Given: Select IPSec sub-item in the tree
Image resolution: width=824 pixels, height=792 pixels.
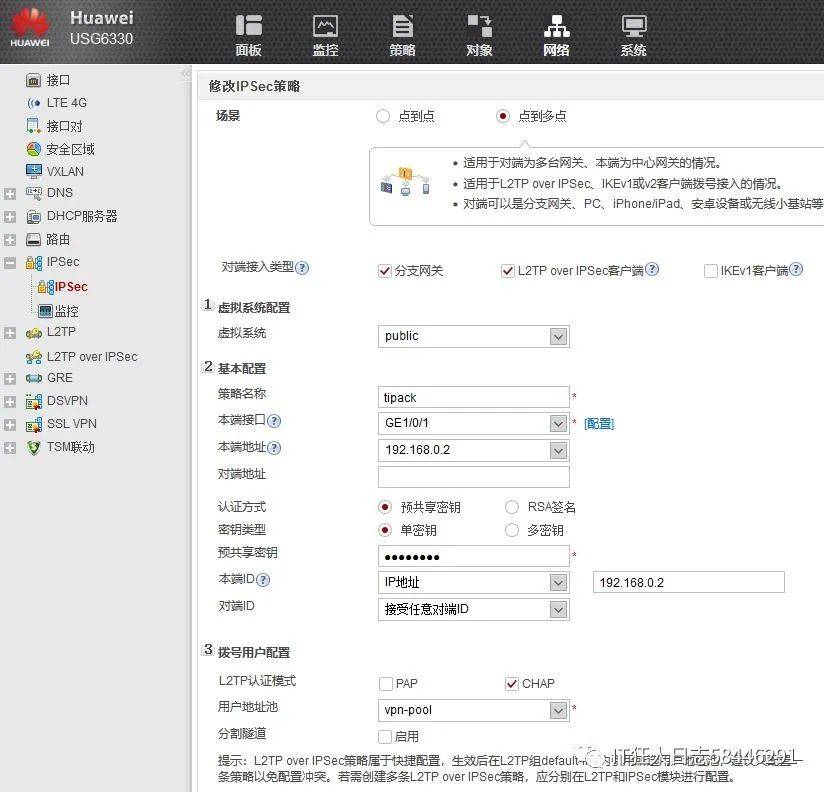Looking at the screenshot, I should [71, 287].
